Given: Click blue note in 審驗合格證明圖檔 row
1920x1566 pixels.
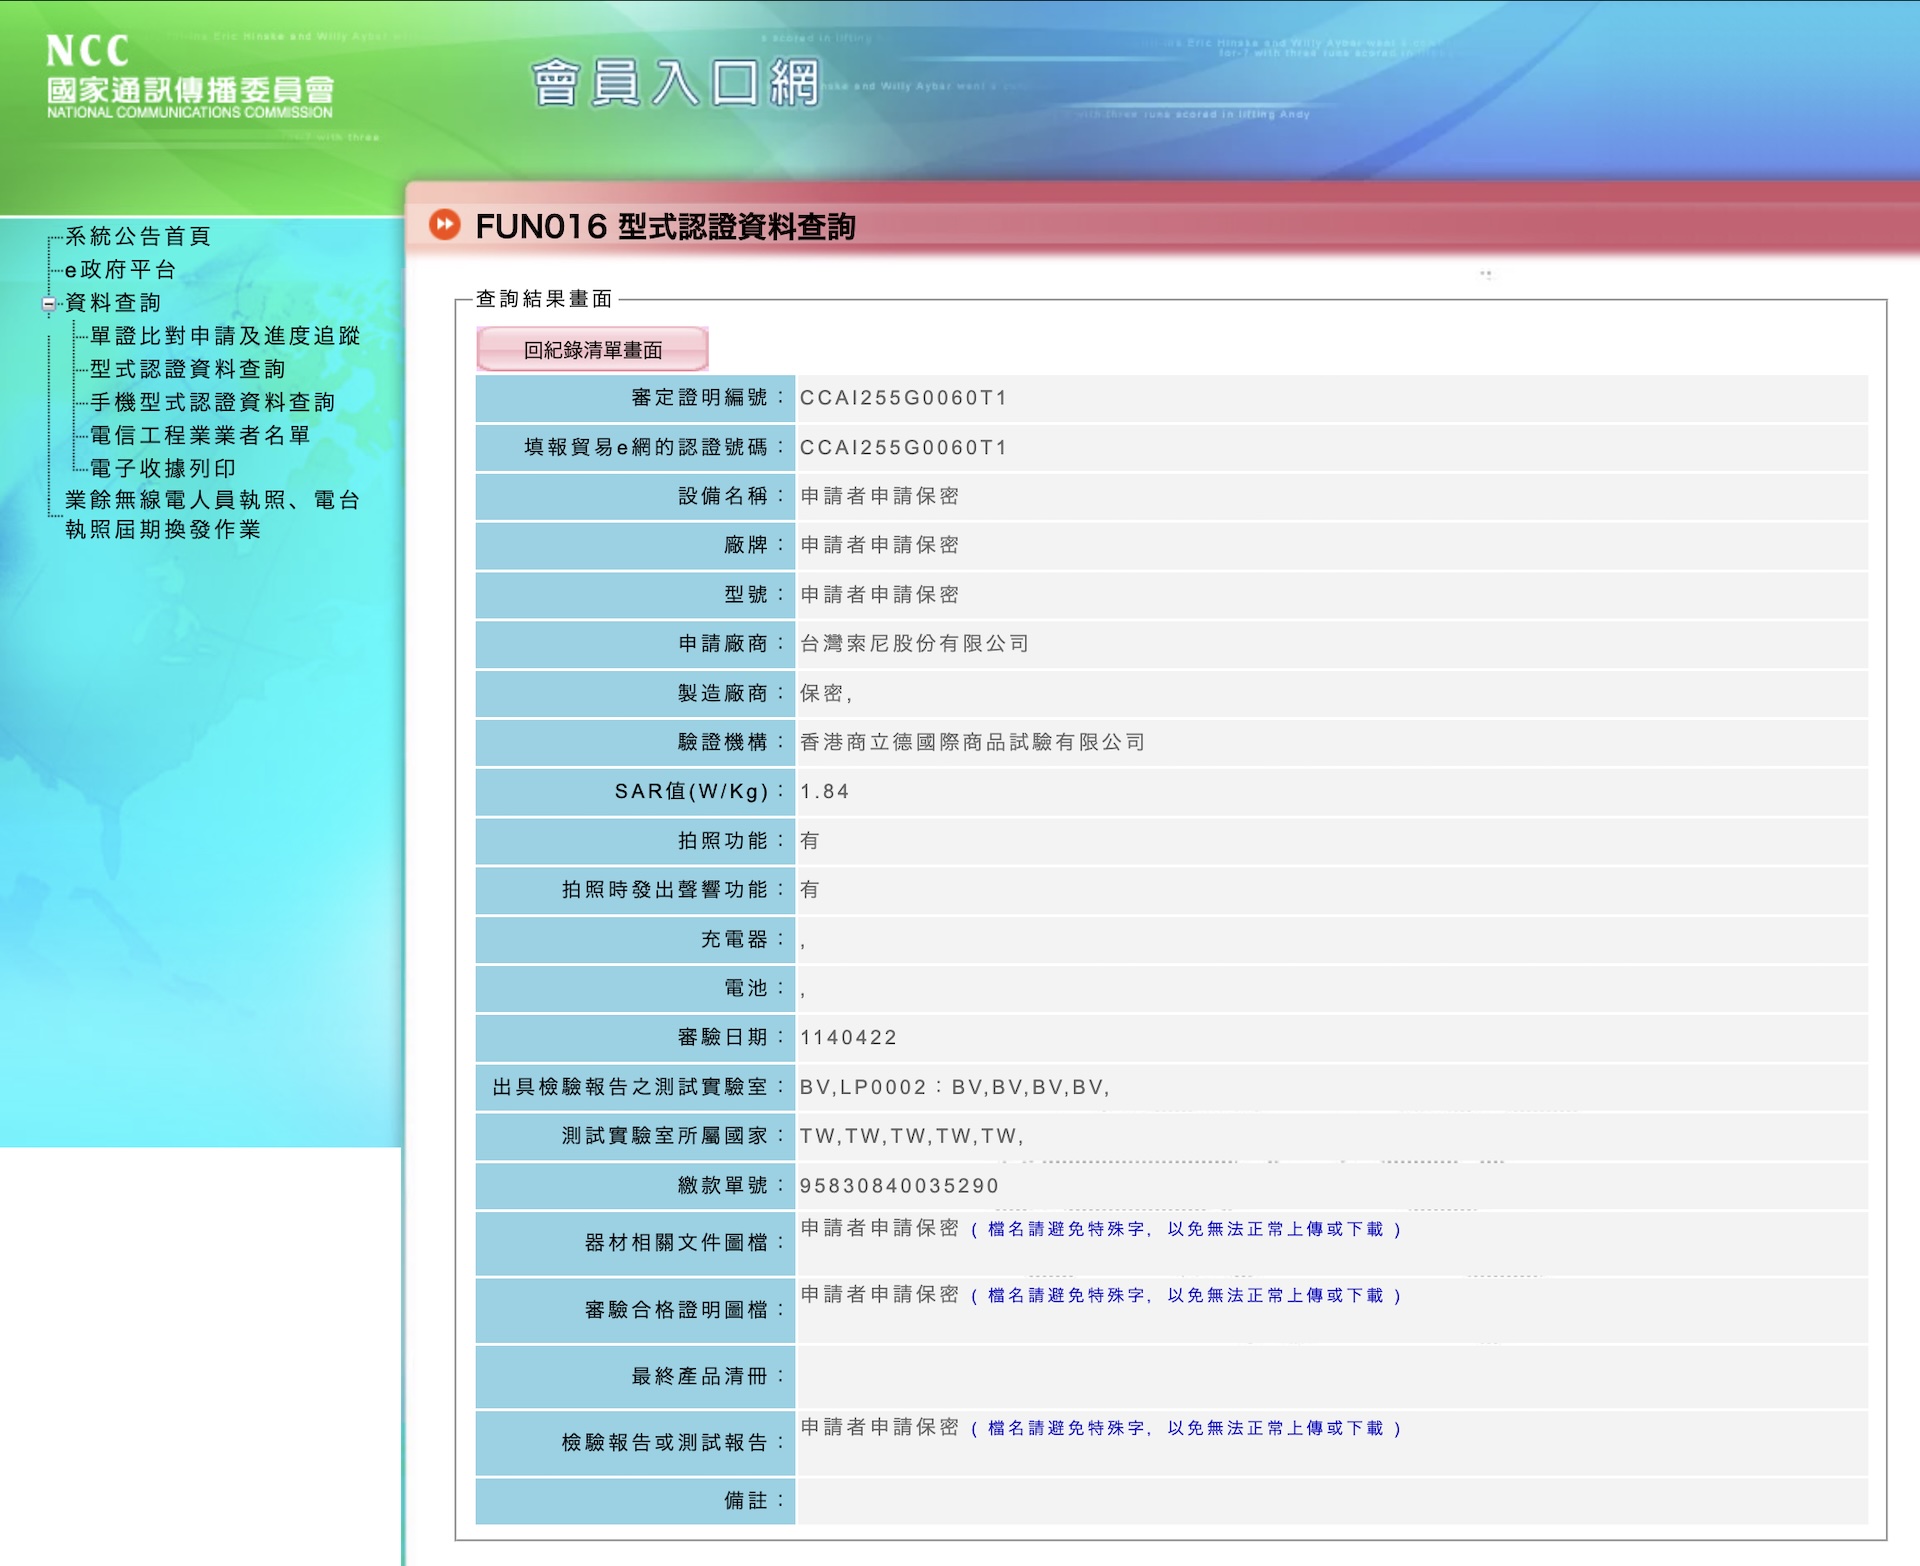Looking at the screenshot, I should click(x=1185, y=1296).
